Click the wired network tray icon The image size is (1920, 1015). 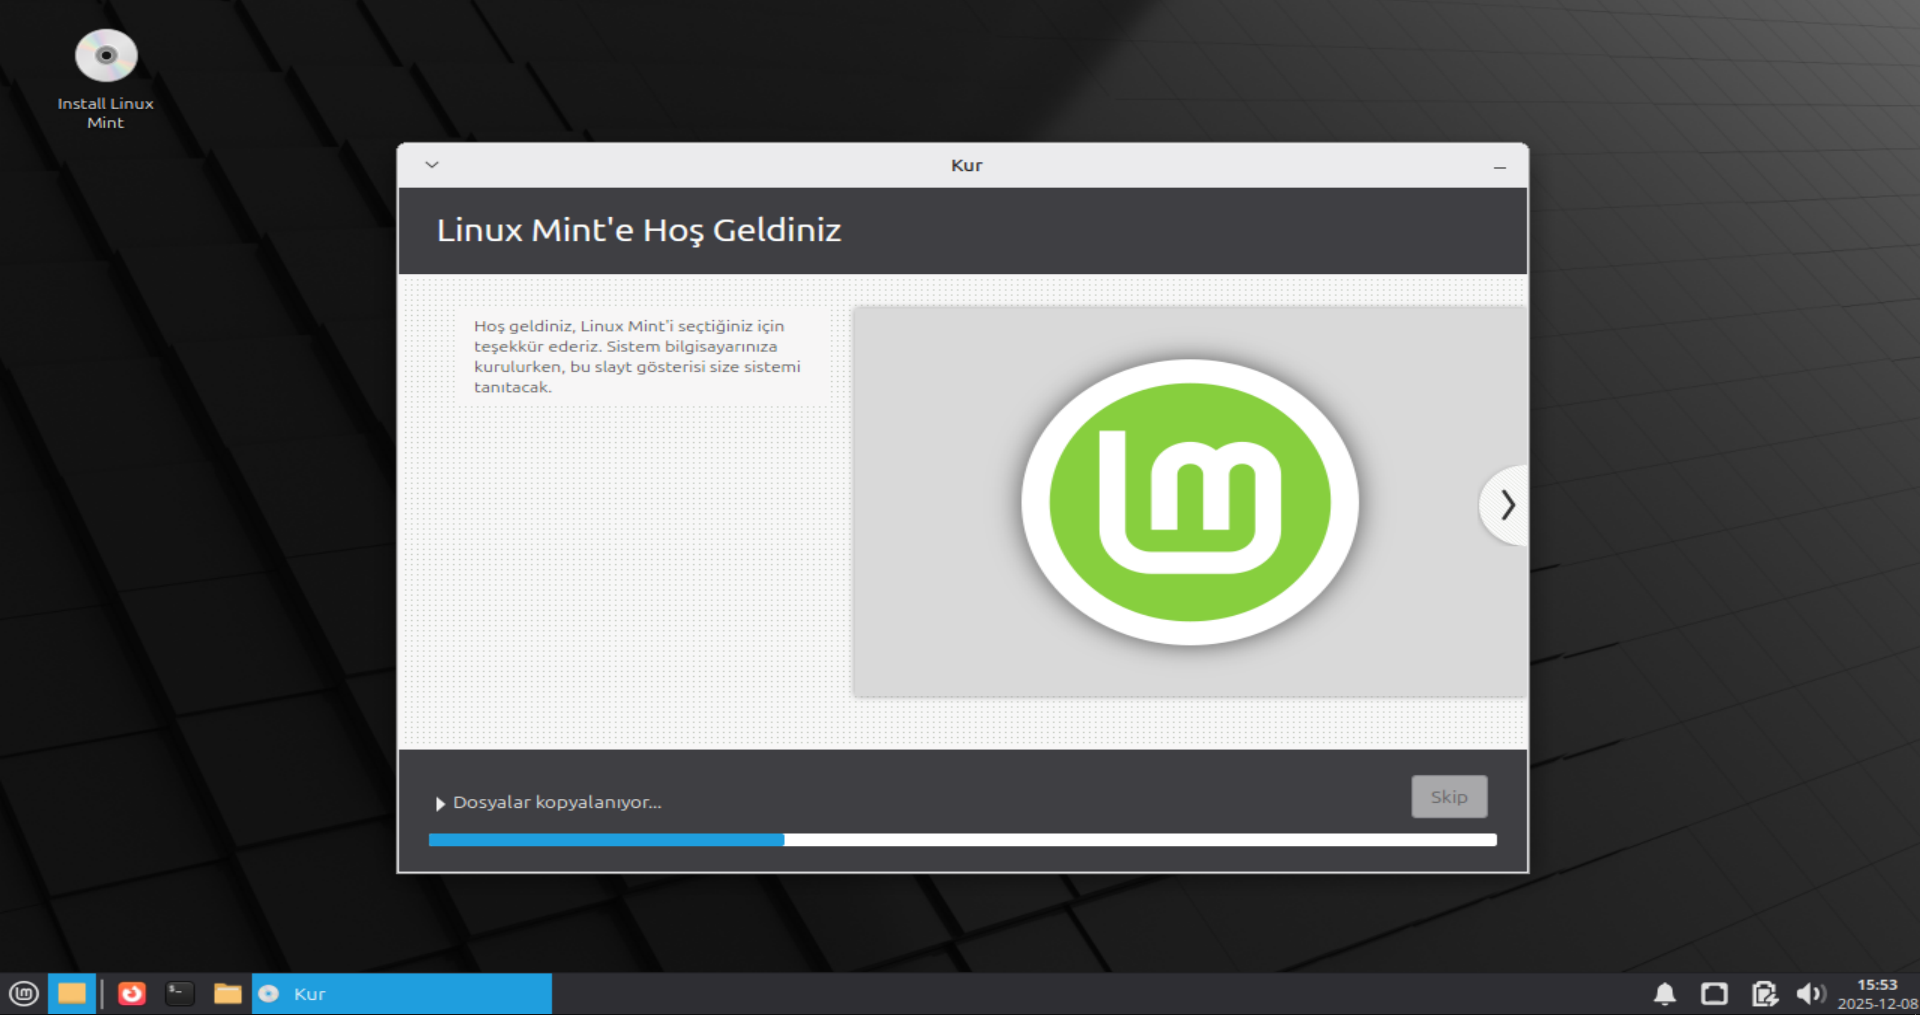1714,994
